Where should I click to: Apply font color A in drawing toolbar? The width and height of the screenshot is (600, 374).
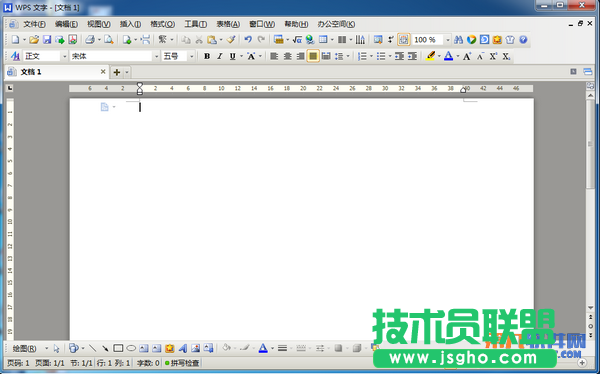[263, 348]
